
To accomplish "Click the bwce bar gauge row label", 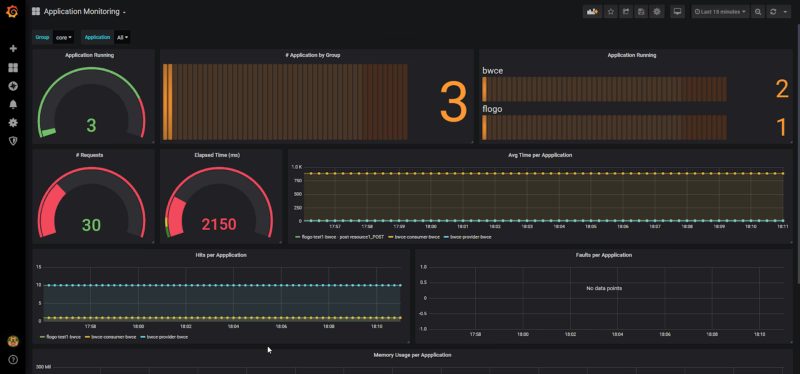I will click(x=493, y=71).
